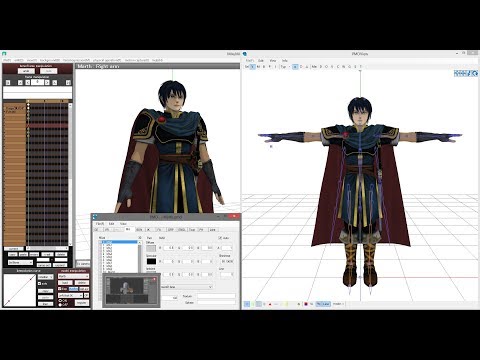Select the OFF radio button

pos(60,305)
